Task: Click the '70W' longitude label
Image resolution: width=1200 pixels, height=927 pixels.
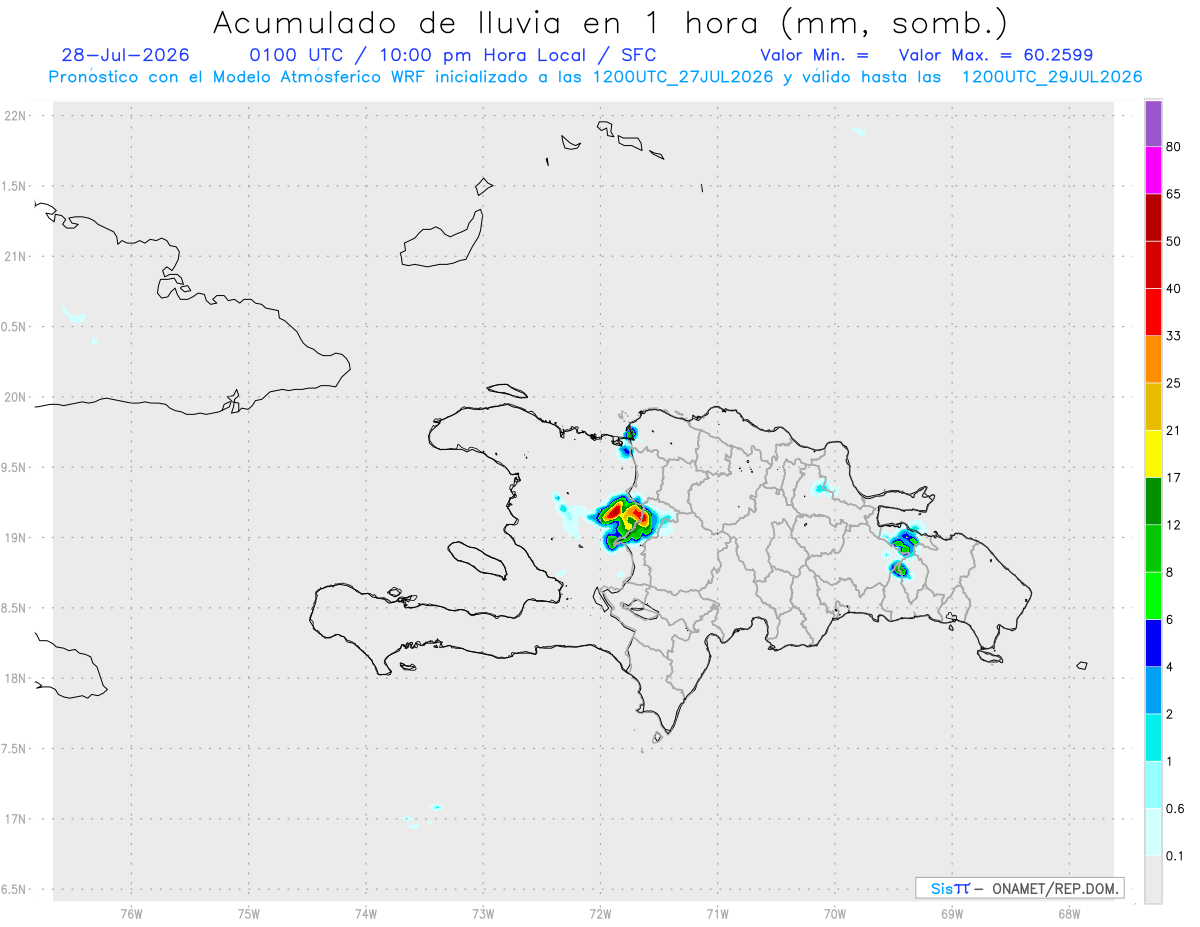Action: 835,913
